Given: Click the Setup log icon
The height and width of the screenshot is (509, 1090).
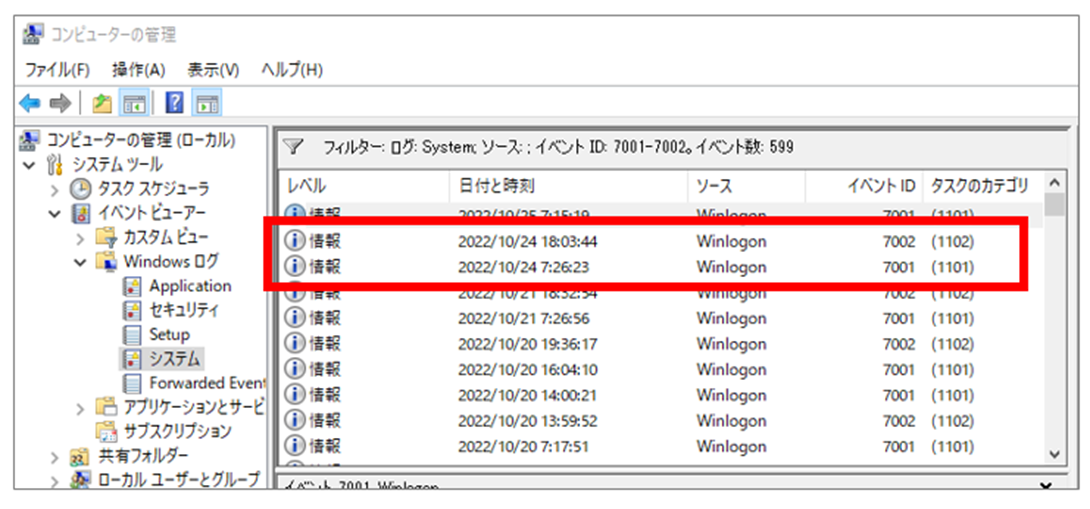Looking at the screenshot, I should [x=131, y=334].
